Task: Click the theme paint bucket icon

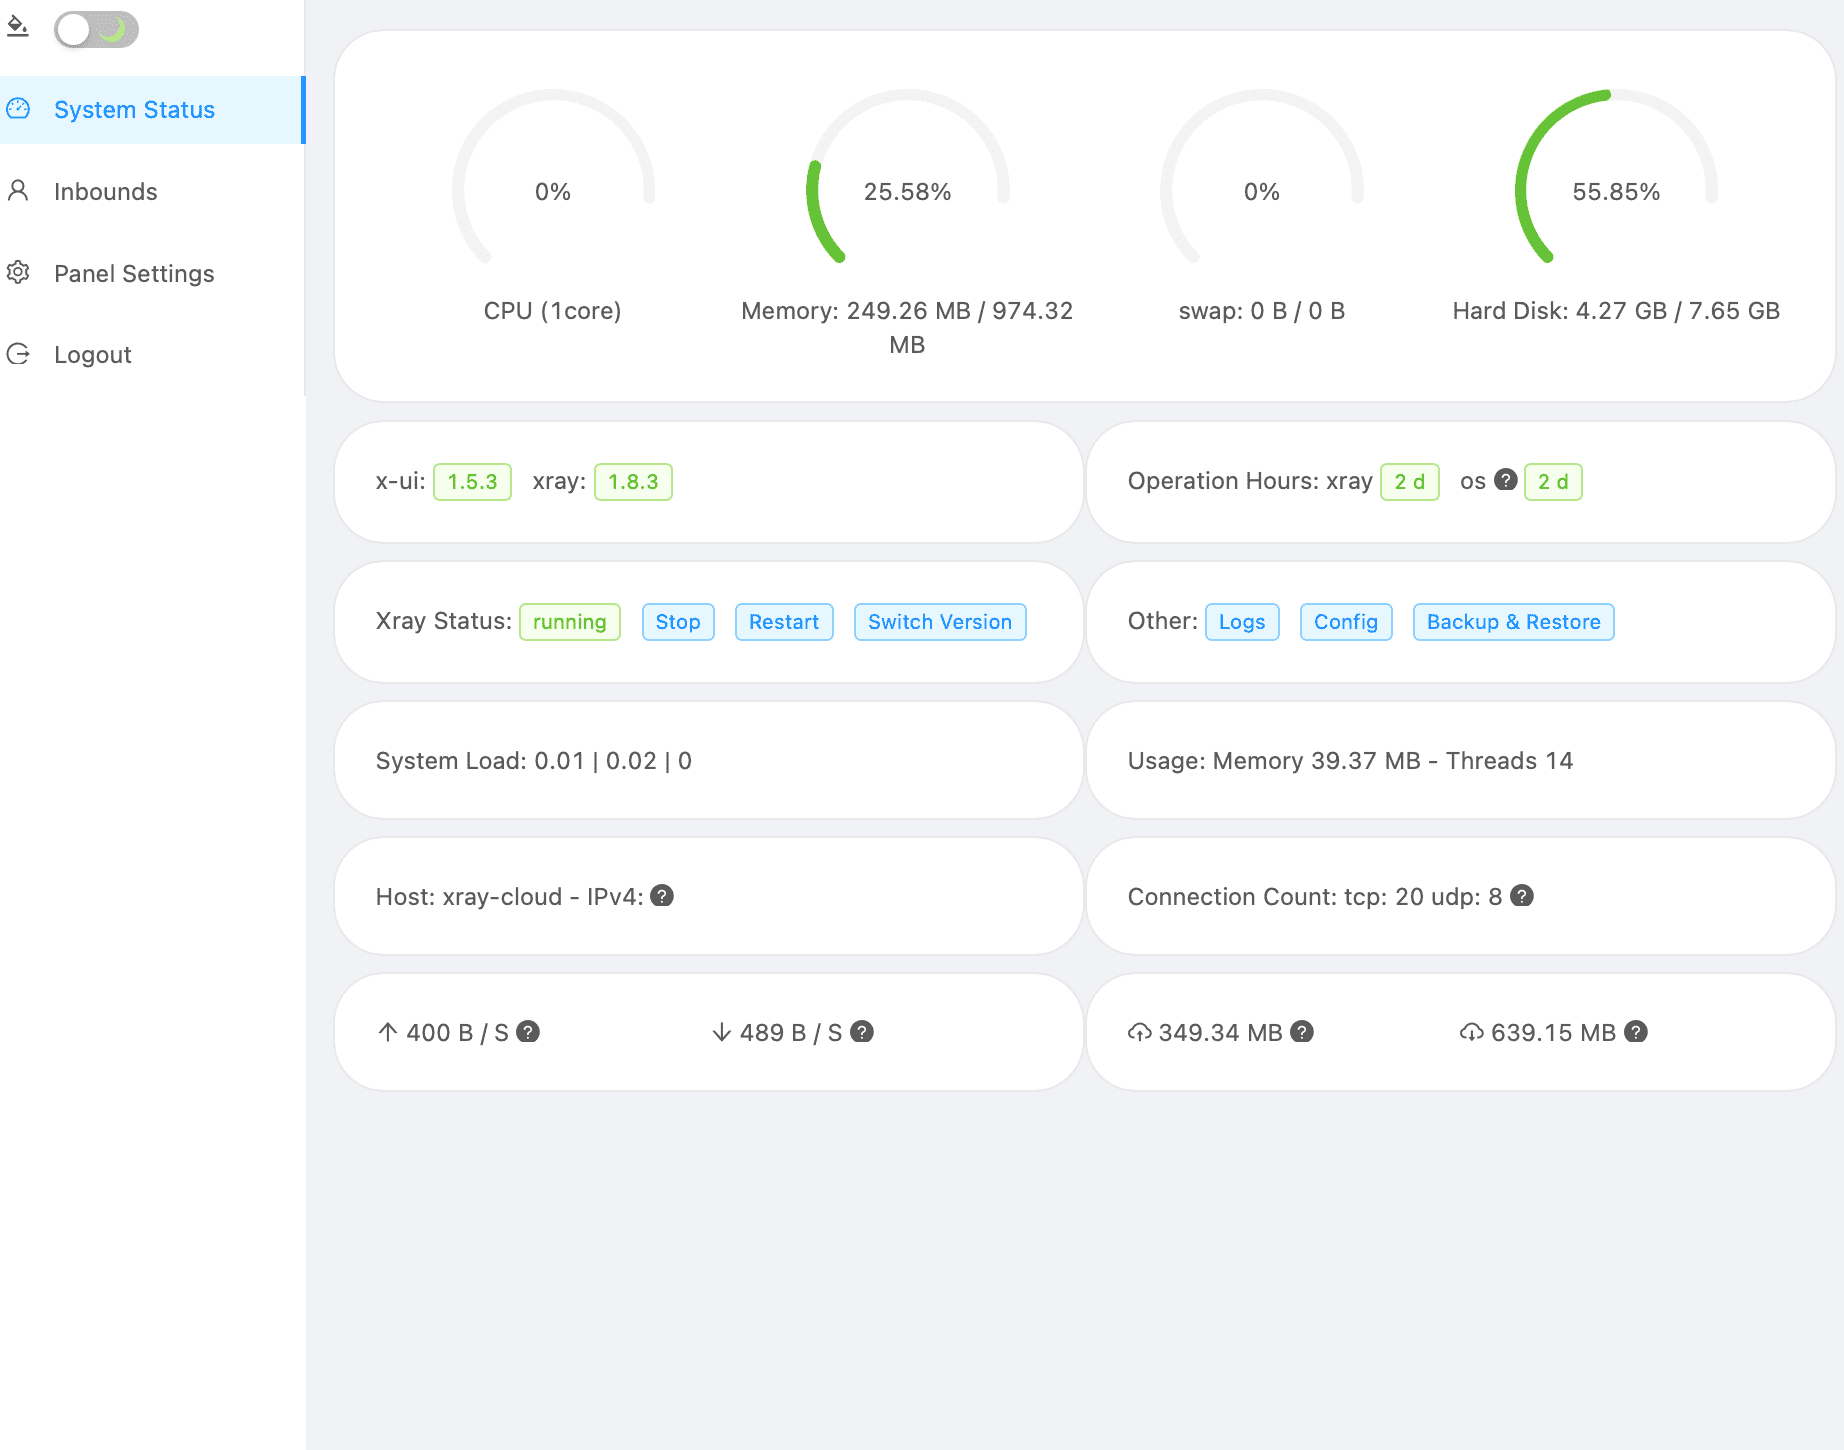Action: pos(18,27)
